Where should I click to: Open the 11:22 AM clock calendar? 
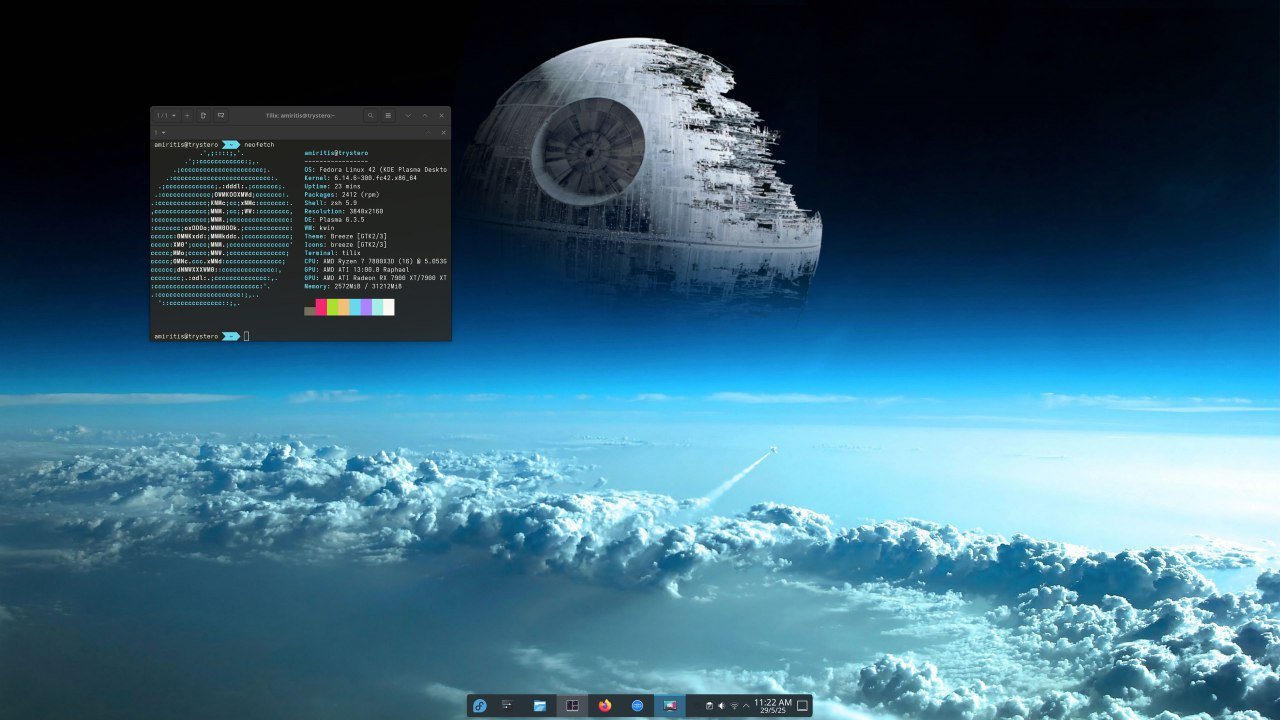(773, 706)
